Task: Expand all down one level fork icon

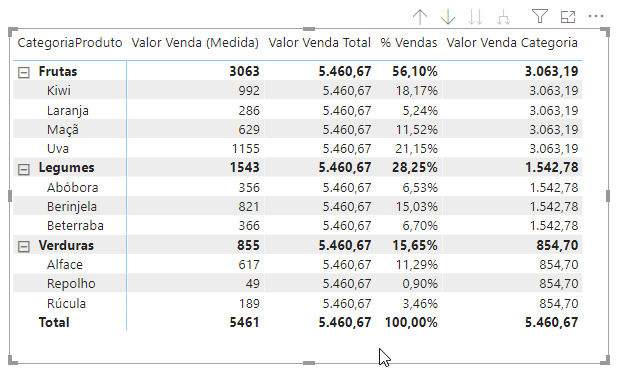Action: [x=503, y=17]
